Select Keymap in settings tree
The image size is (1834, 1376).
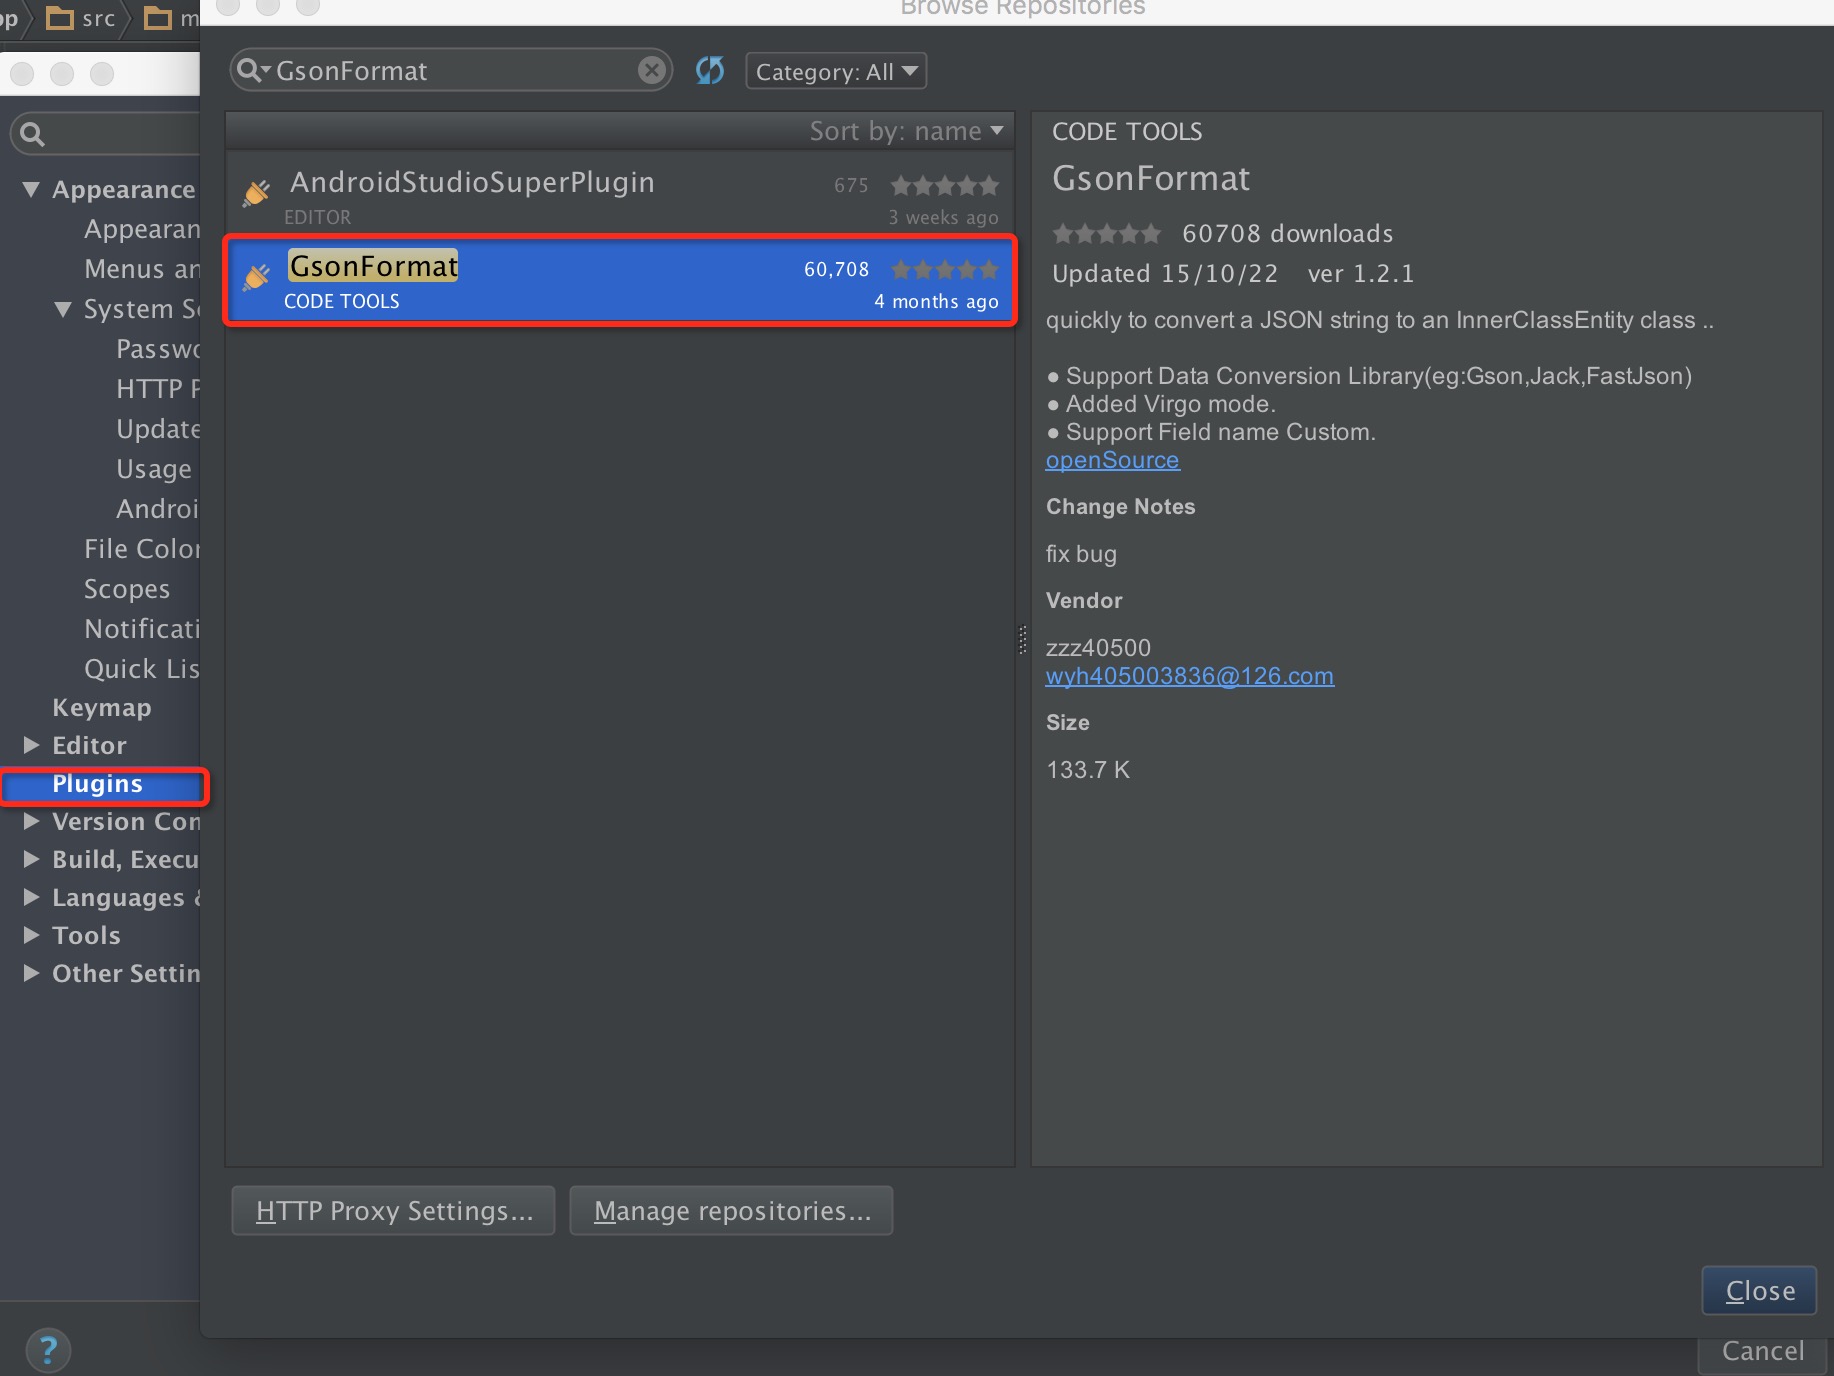click(x=102, y=708)
